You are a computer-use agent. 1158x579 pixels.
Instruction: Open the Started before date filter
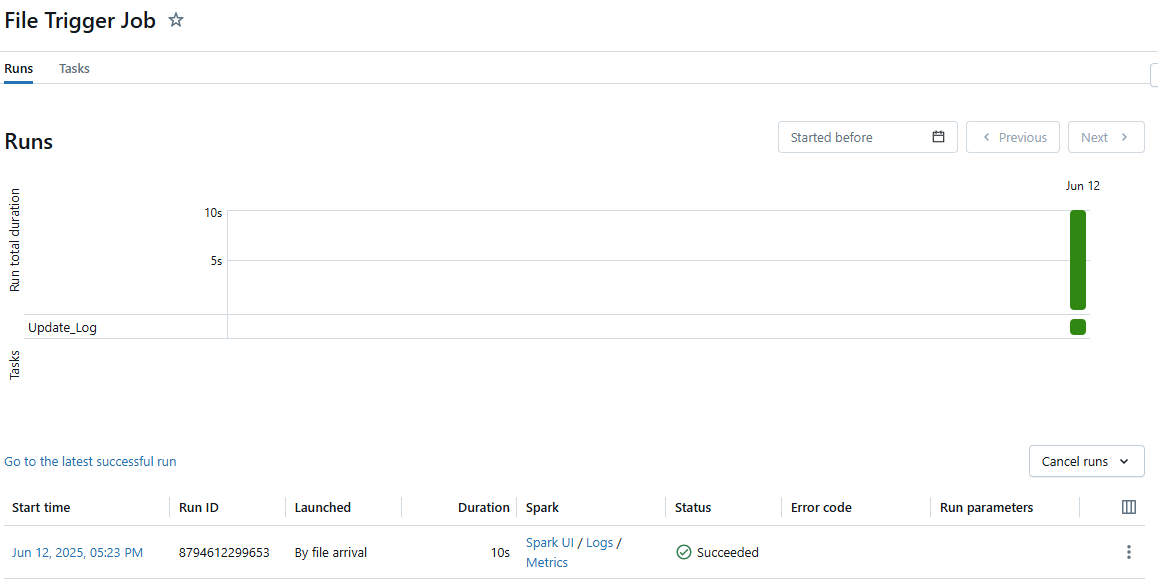click(860, 137)
